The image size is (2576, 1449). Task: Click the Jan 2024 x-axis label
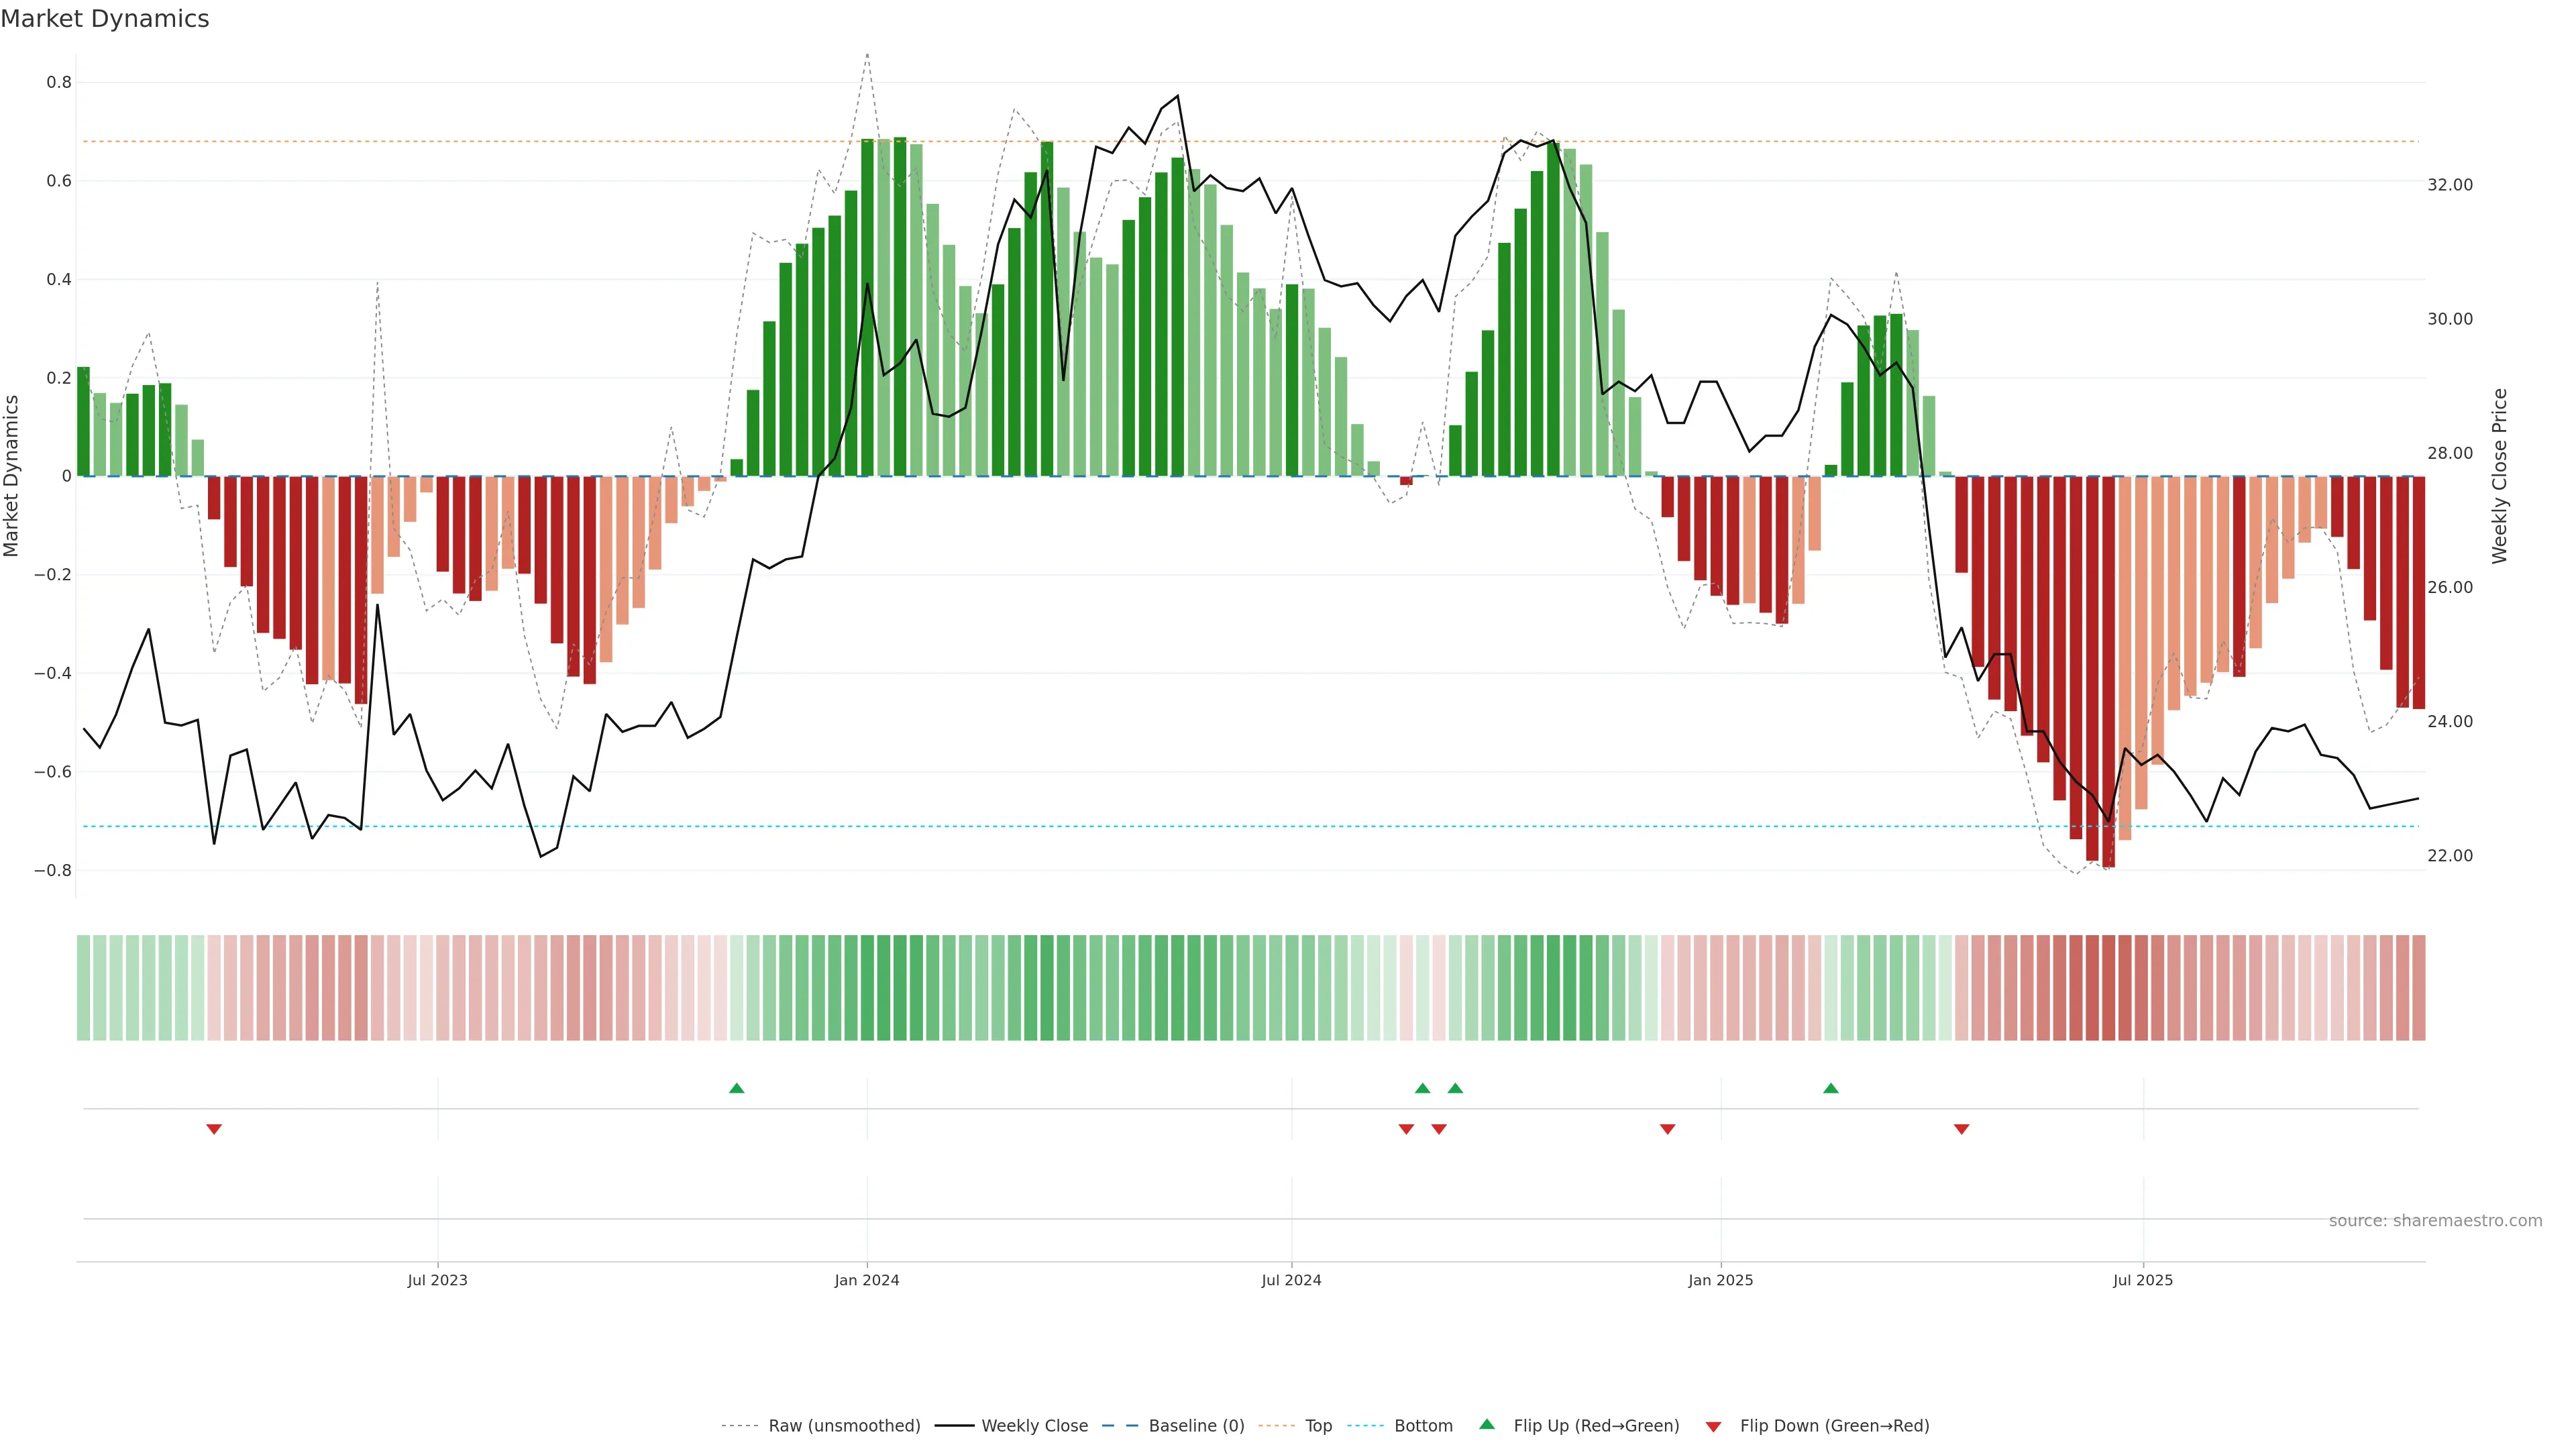pyautogui.click(x=867, y=1280)
